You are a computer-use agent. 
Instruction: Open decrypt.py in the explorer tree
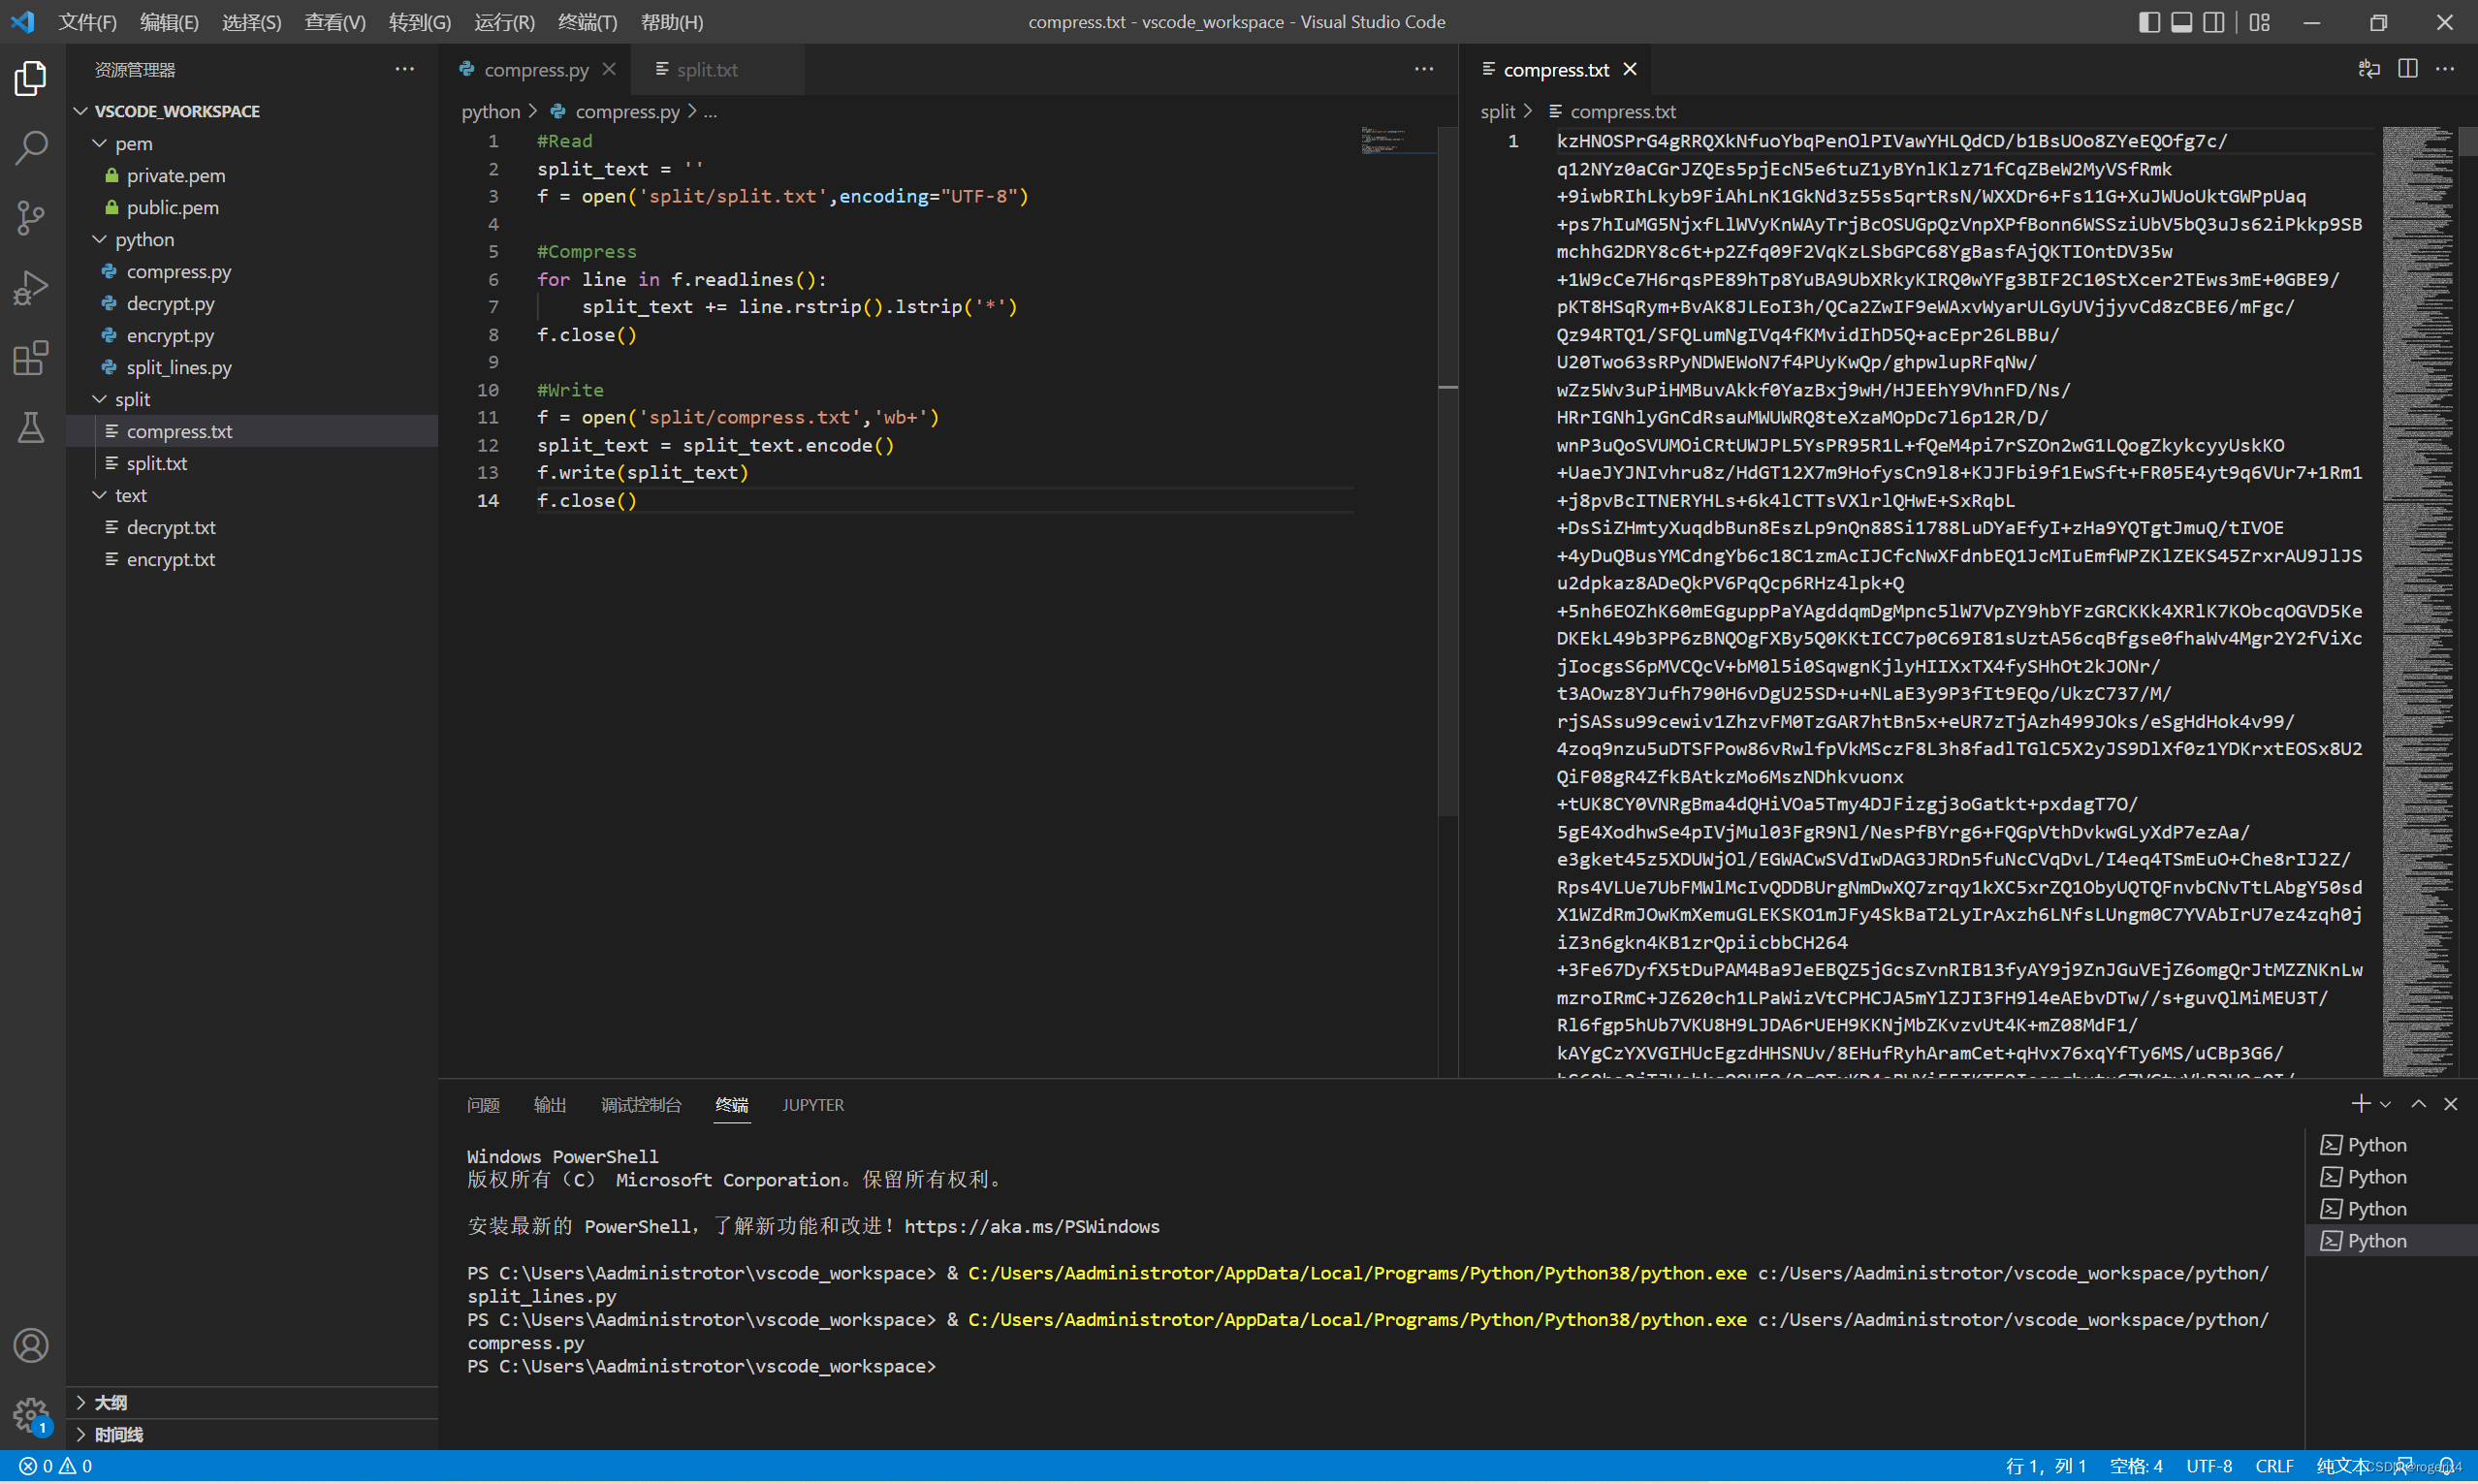pos(170,303)
